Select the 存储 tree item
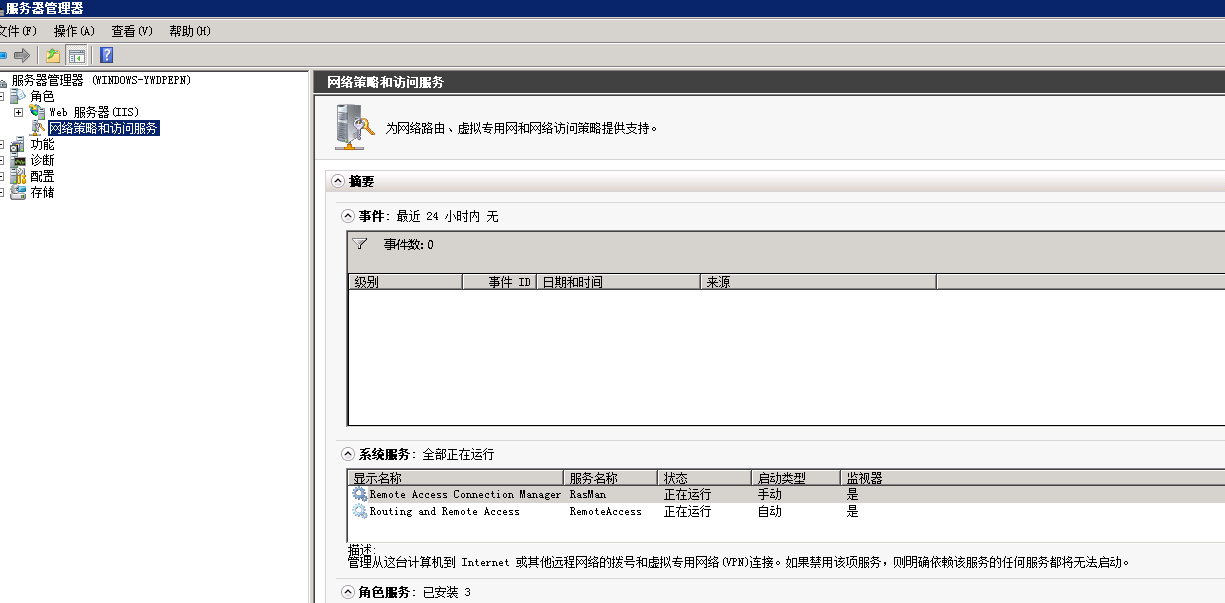Image resolution: width=1225 pixels, height=603 pixels. pyautogui.click(x=42, y=192)
